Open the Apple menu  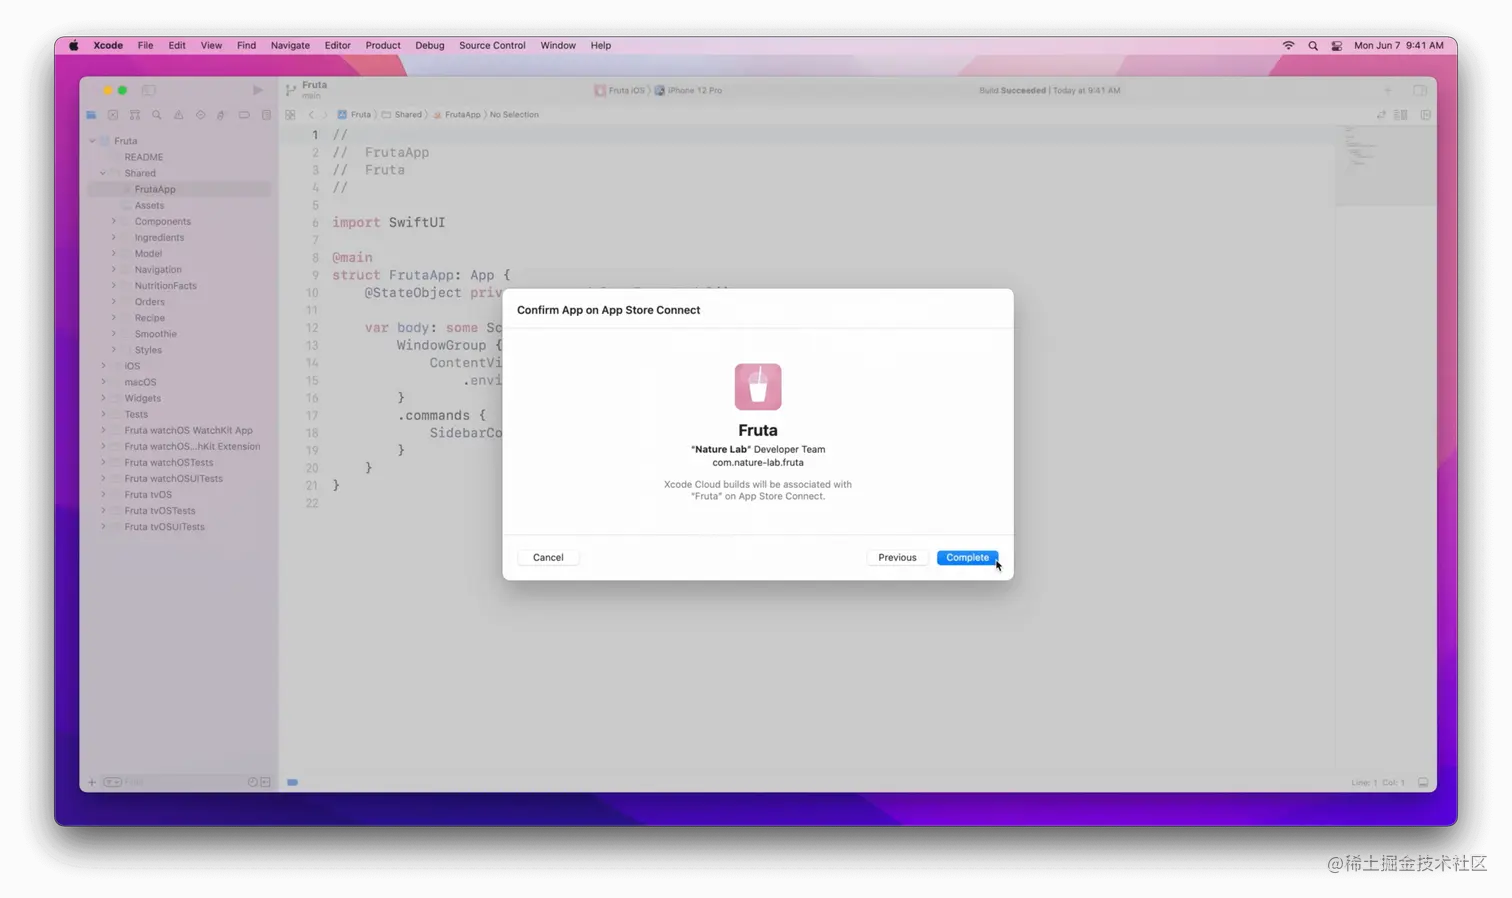click(x=73, y=45)
